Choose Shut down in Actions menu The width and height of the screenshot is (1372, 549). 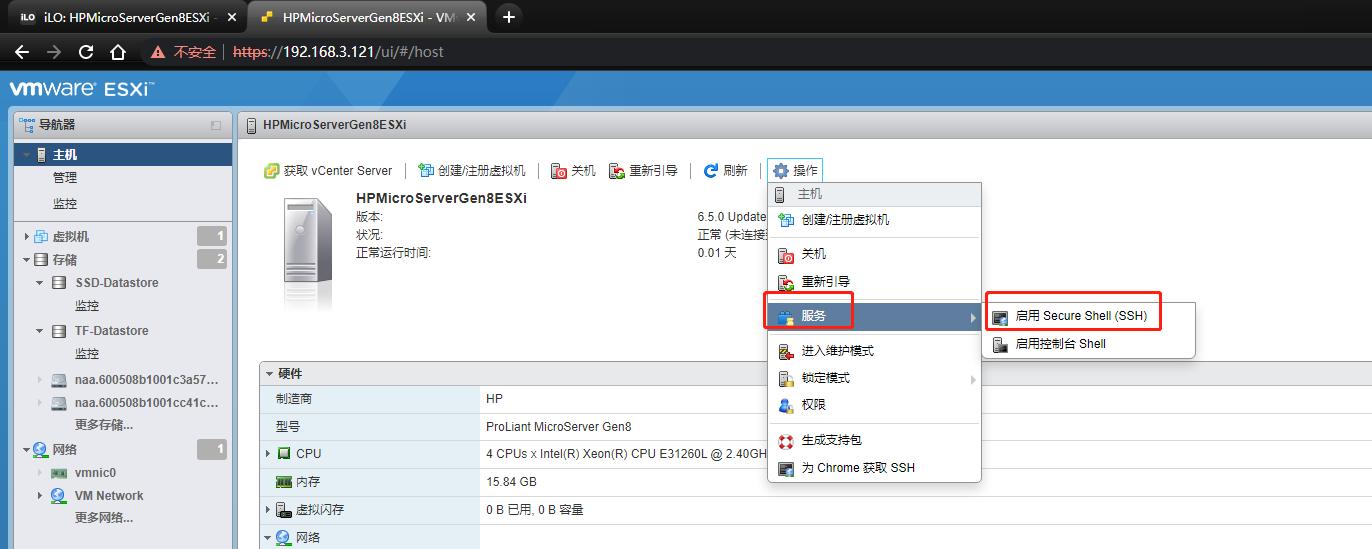pyautogui.click(x=874, y=254)
